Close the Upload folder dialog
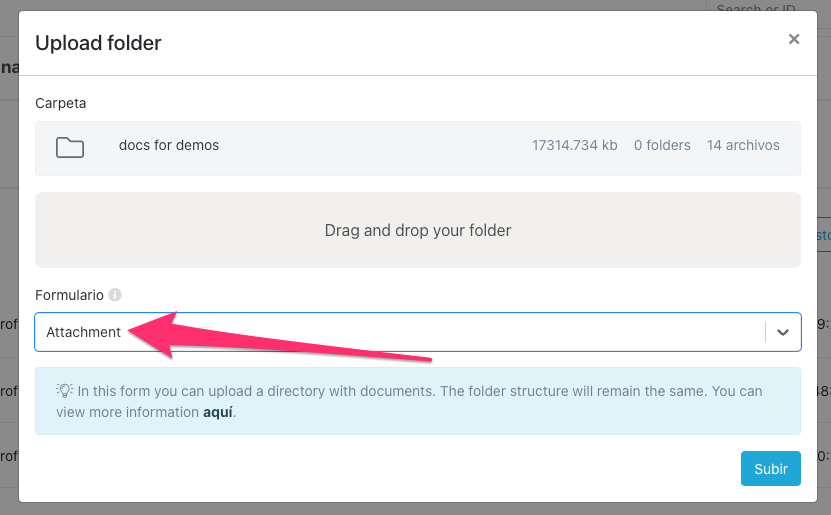831x515 pixels. pyautogui.click(x=794, y=40)
